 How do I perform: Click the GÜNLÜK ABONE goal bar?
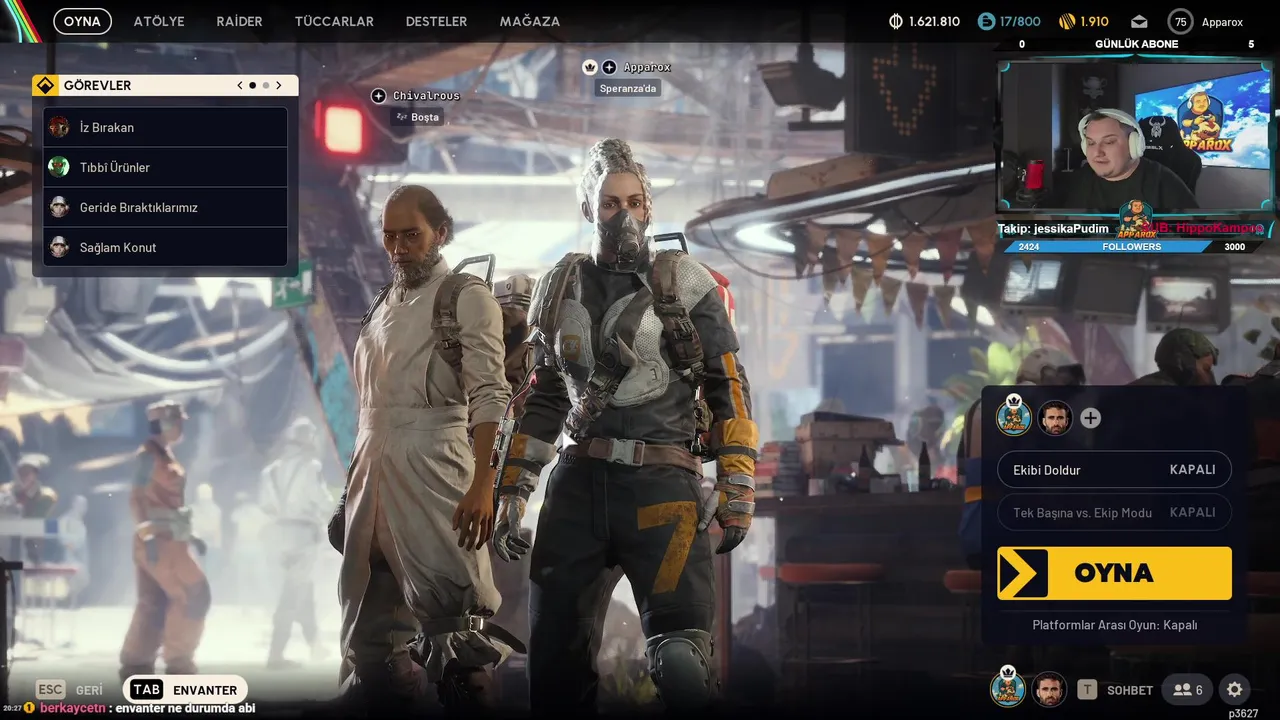1135,44
